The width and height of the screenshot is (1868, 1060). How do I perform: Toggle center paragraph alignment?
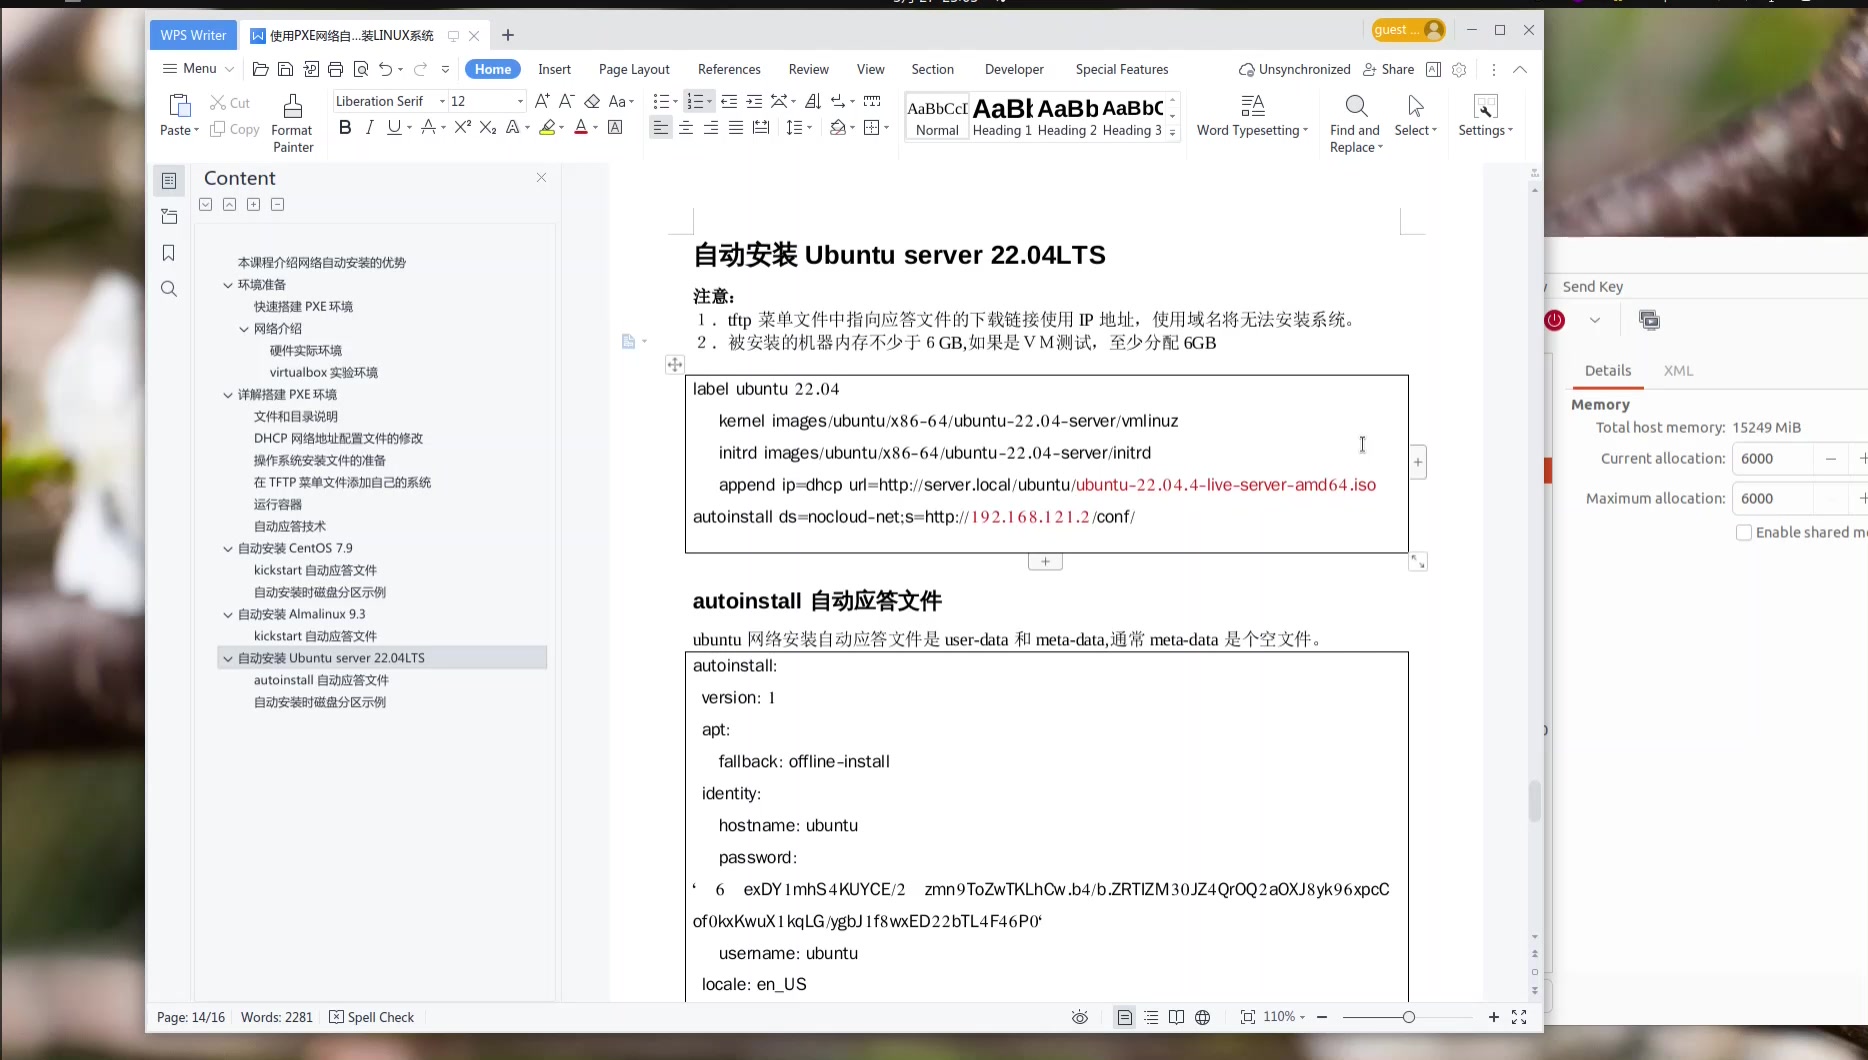tap(685, 128)
